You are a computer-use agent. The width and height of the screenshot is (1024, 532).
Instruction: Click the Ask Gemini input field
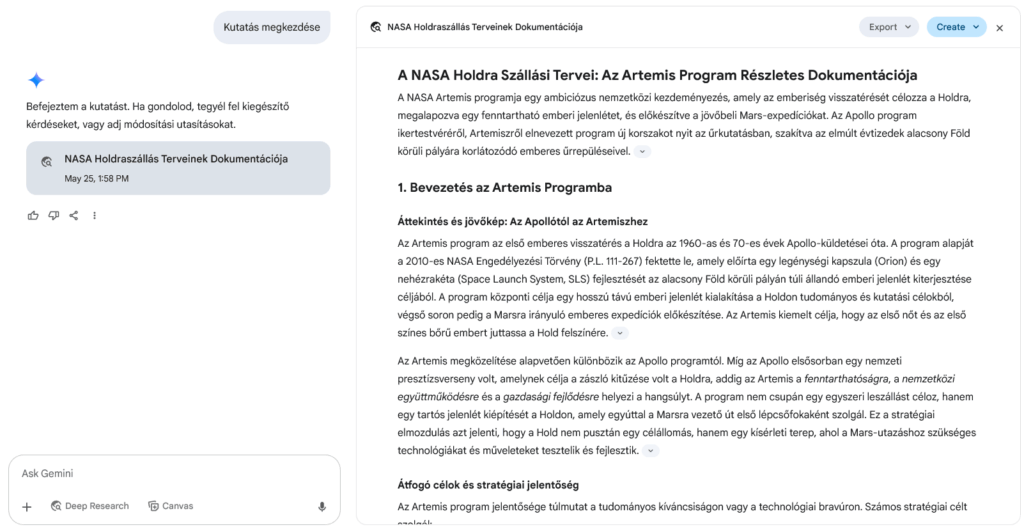174,473
